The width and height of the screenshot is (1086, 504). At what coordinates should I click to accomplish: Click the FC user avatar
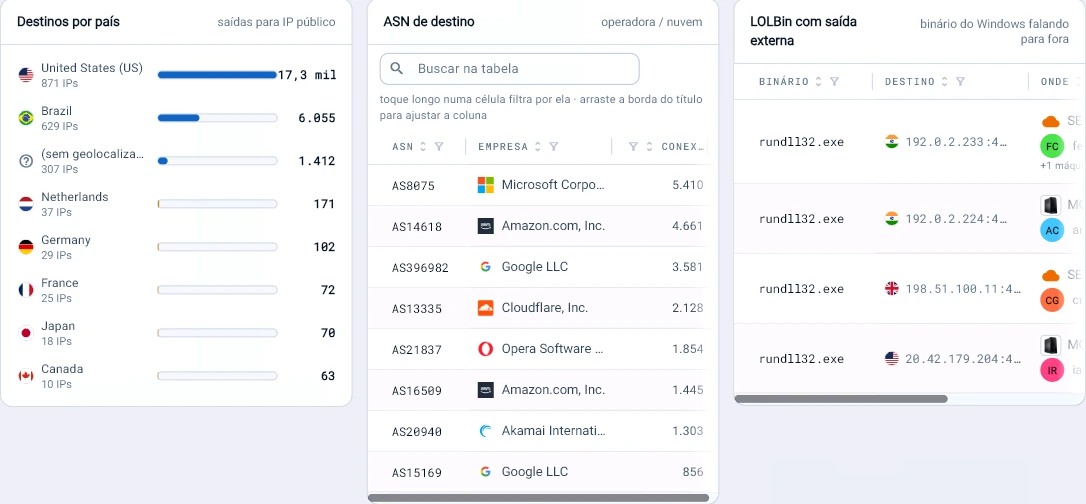click(x=1051, y=147)
